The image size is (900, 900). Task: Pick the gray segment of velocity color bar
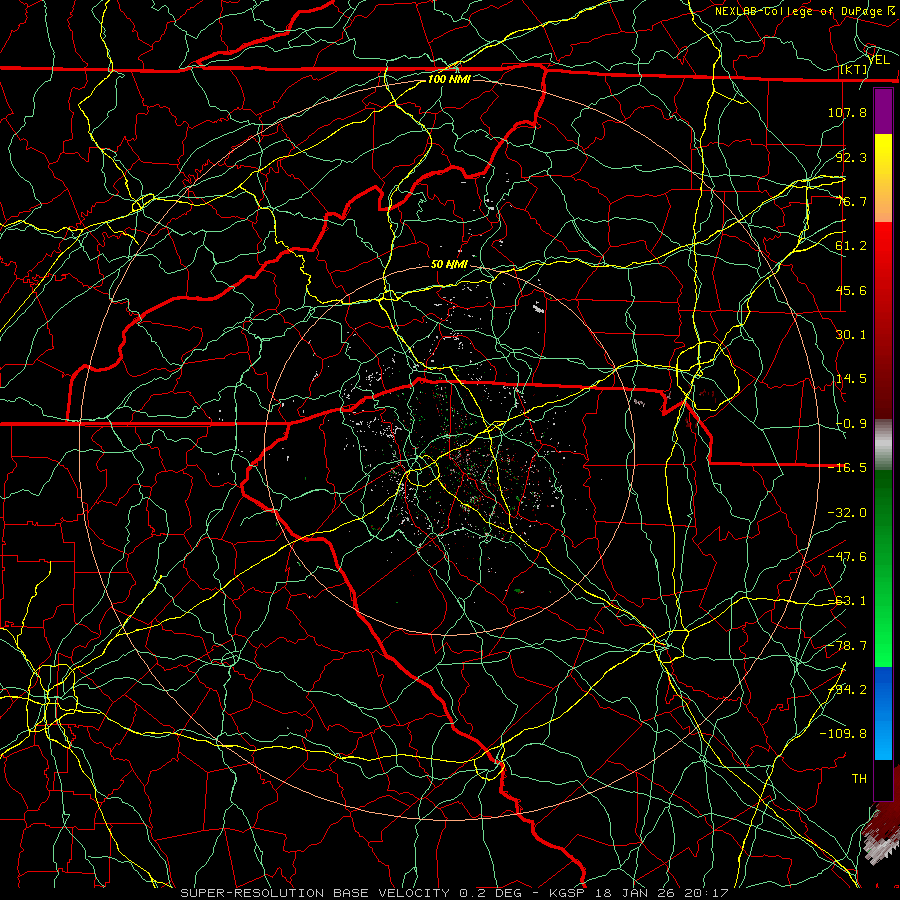tap(883, 445)
